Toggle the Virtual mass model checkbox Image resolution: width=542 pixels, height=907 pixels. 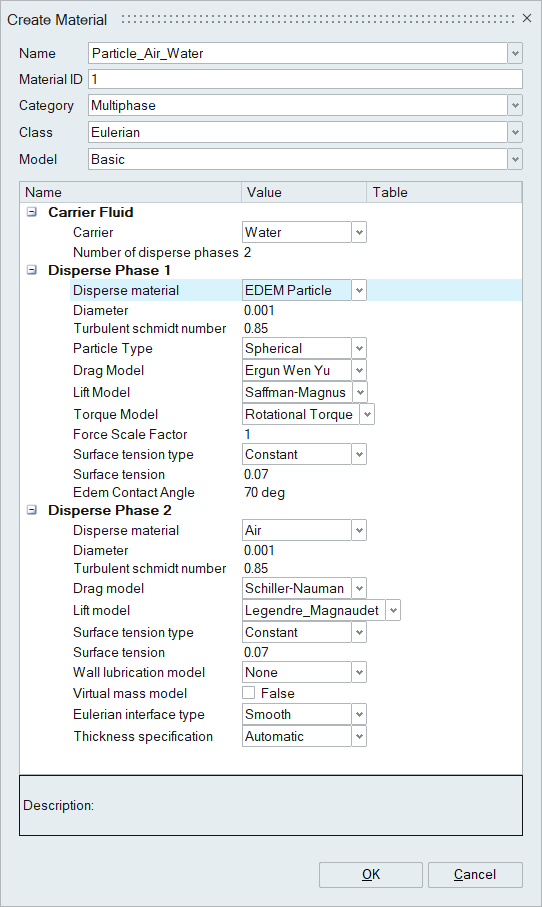point(249,693)
